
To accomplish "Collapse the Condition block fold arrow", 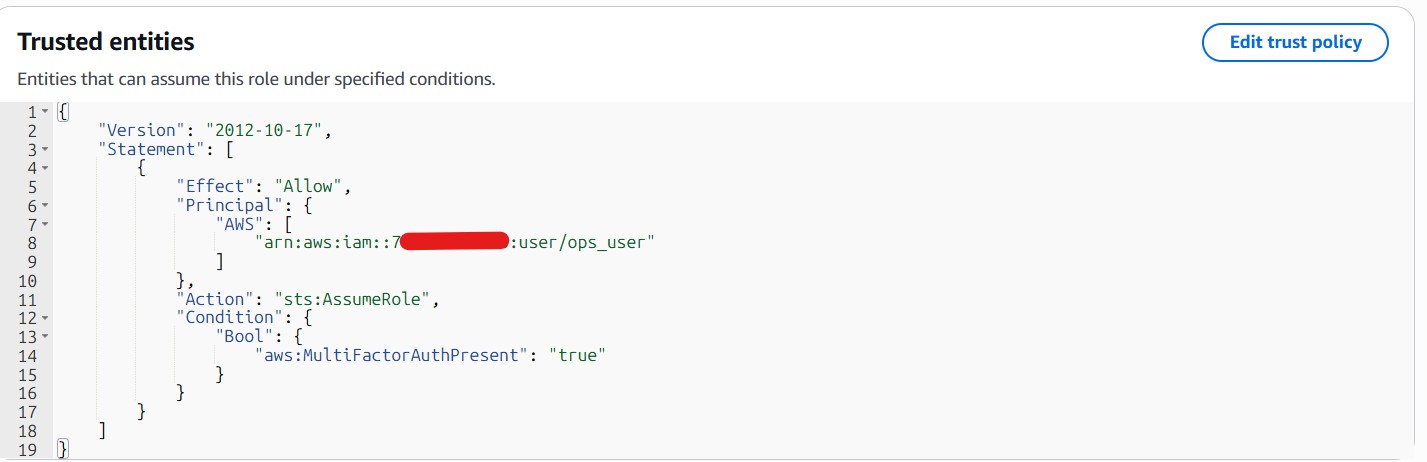I will pos(45,317).
